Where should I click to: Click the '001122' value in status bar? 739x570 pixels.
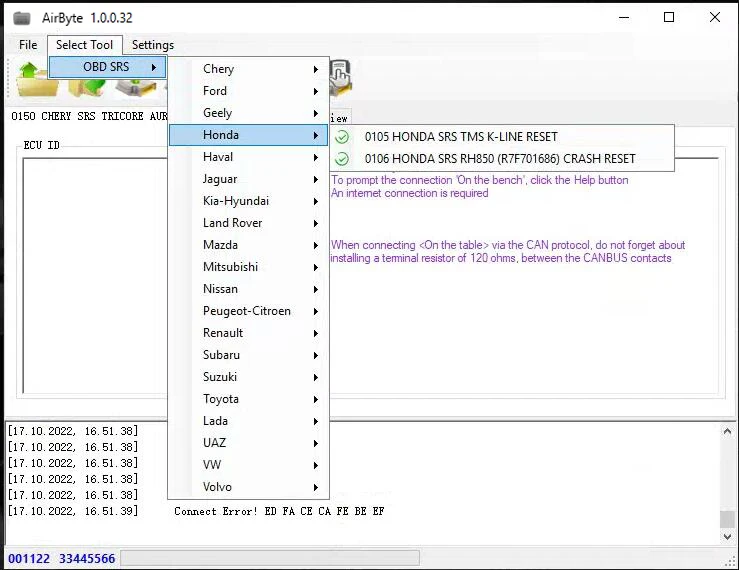pyautogui.click(x=29, y=559)
